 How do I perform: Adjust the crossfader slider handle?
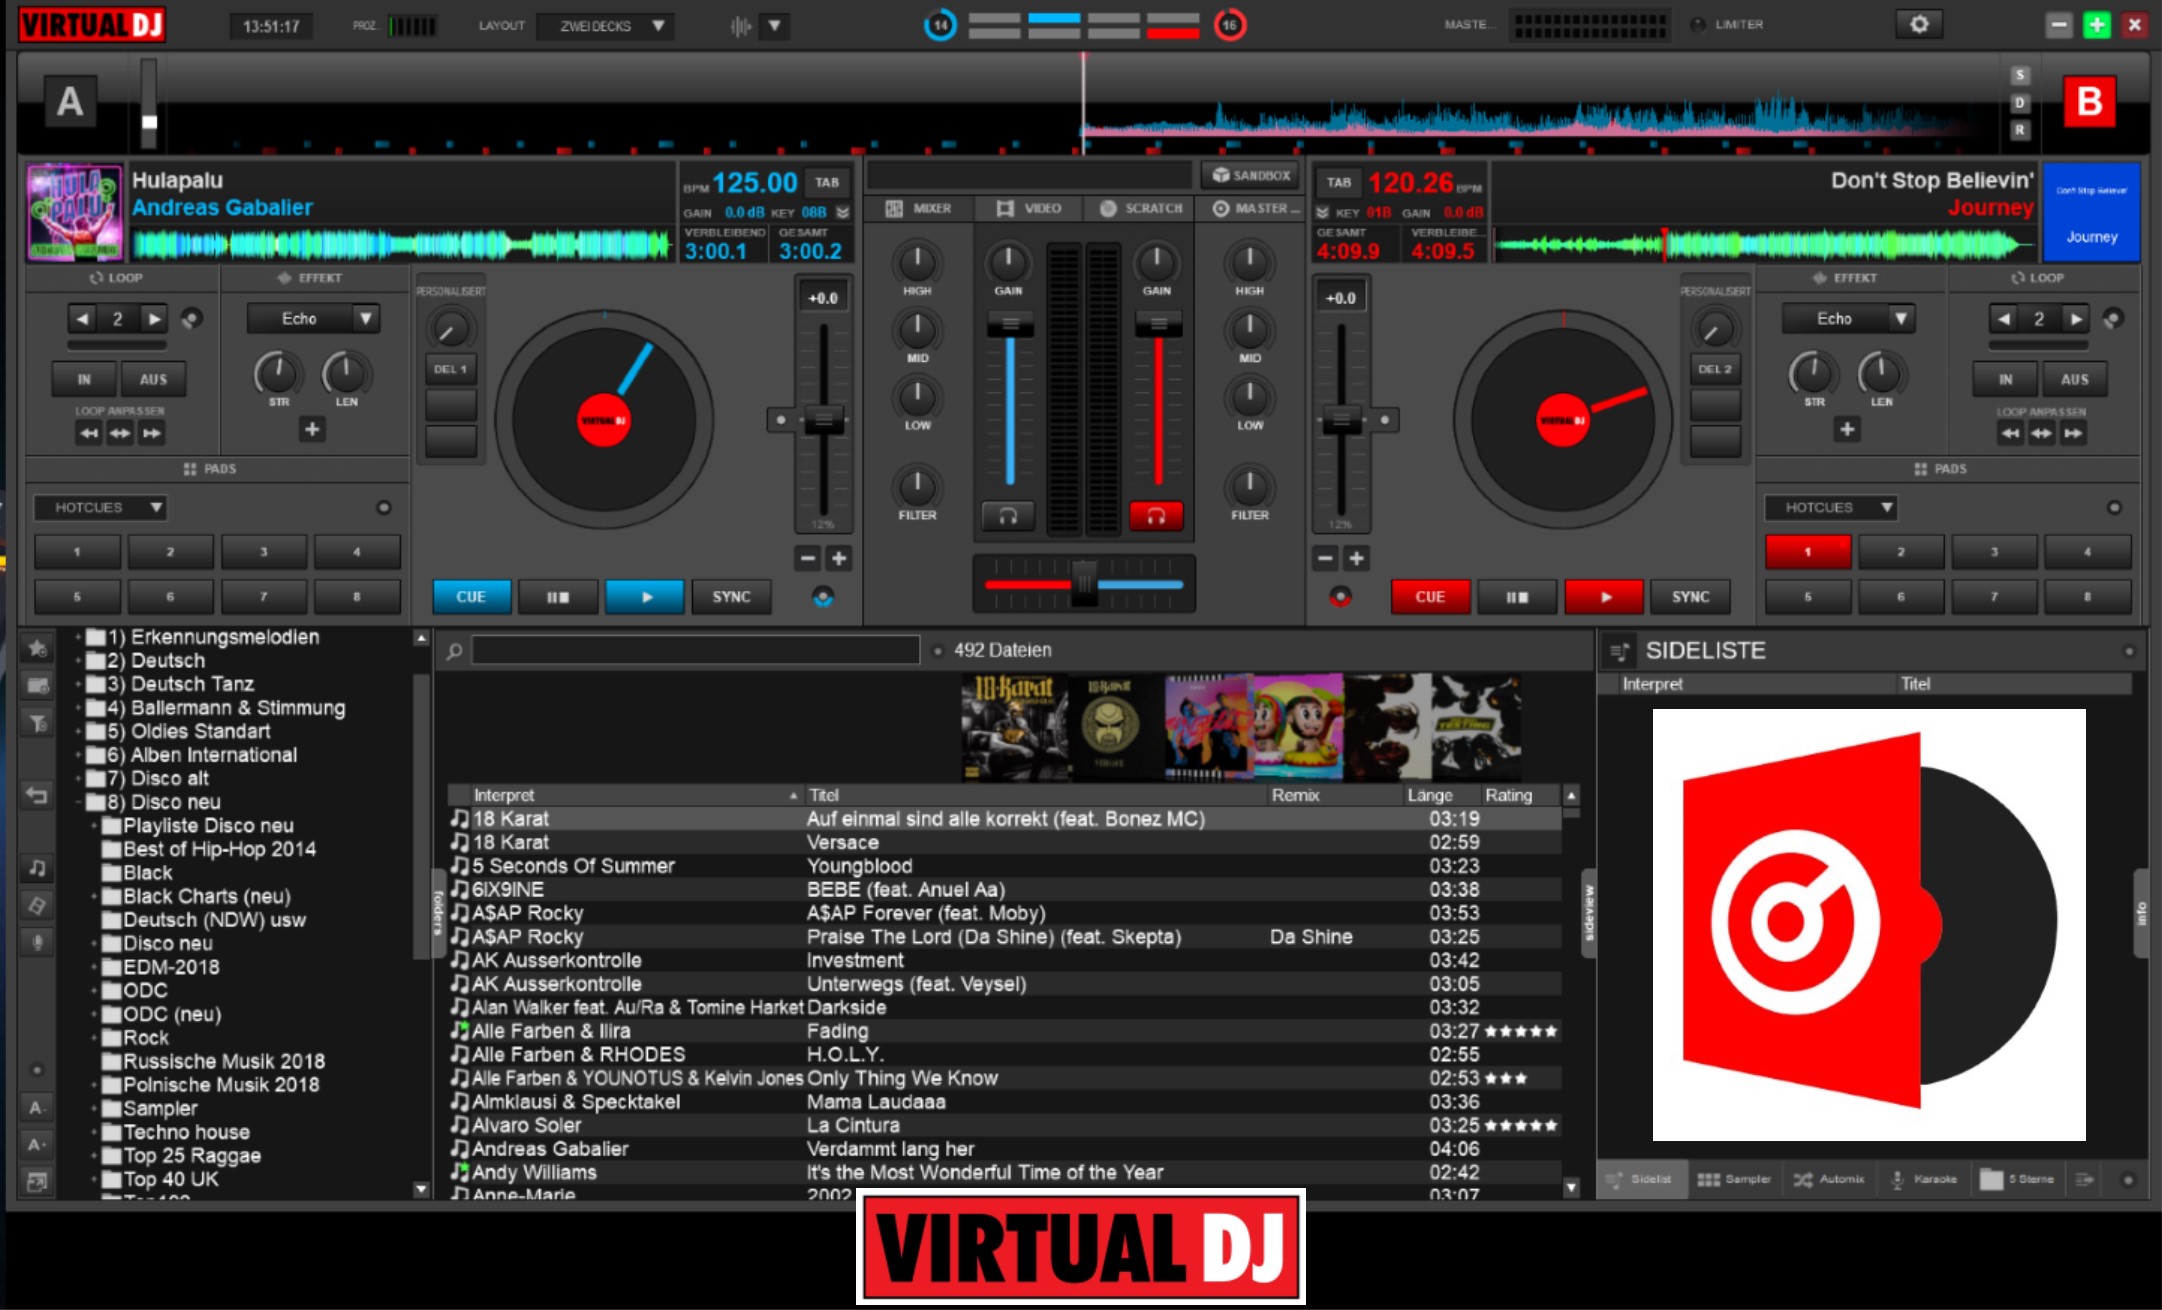1084,583
